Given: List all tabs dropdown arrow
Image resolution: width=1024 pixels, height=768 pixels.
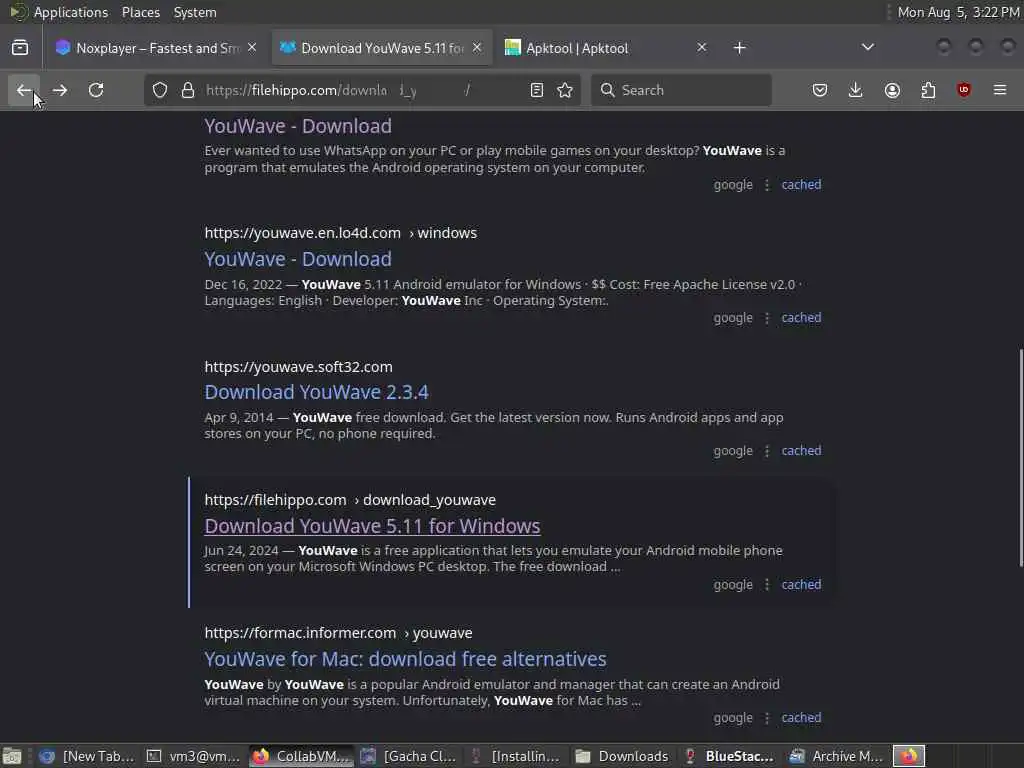Looking at the screenshot, I should 868,47.
